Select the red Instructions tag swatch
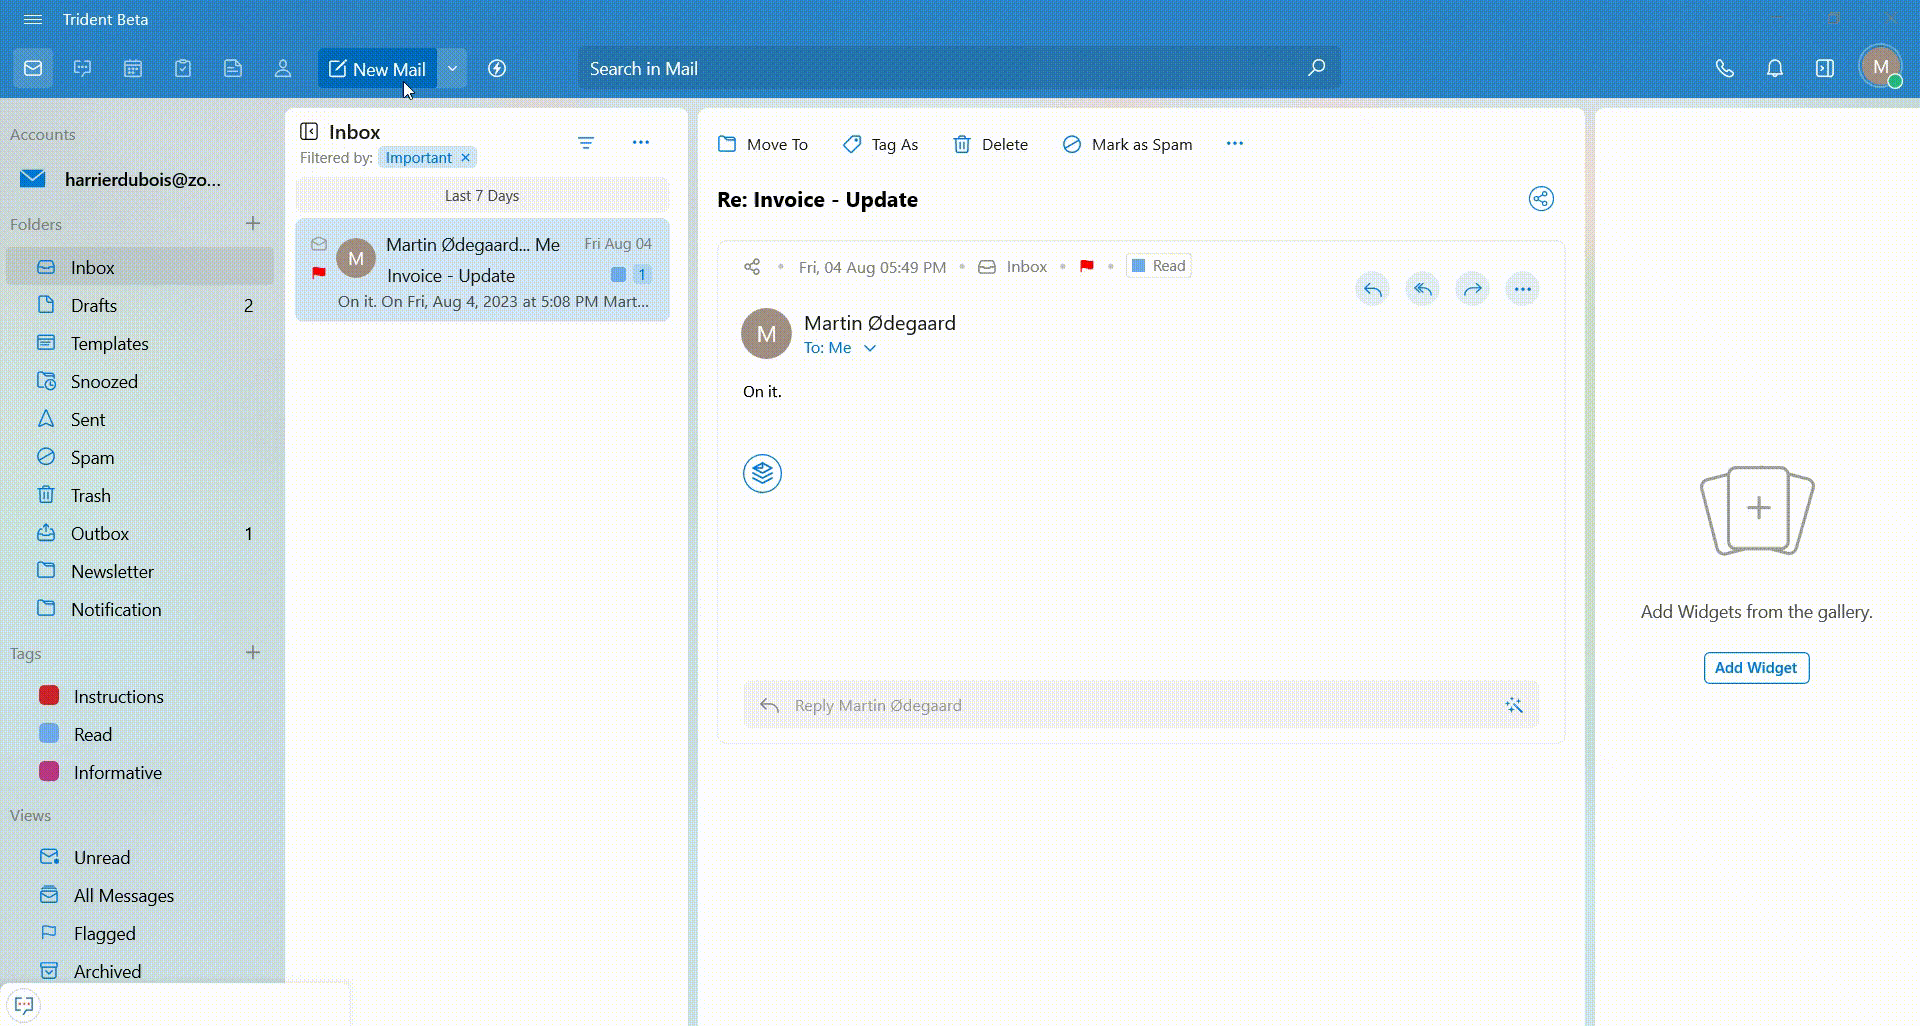1920x1026 pixels. pyautogui.click(x=49, y=696)
